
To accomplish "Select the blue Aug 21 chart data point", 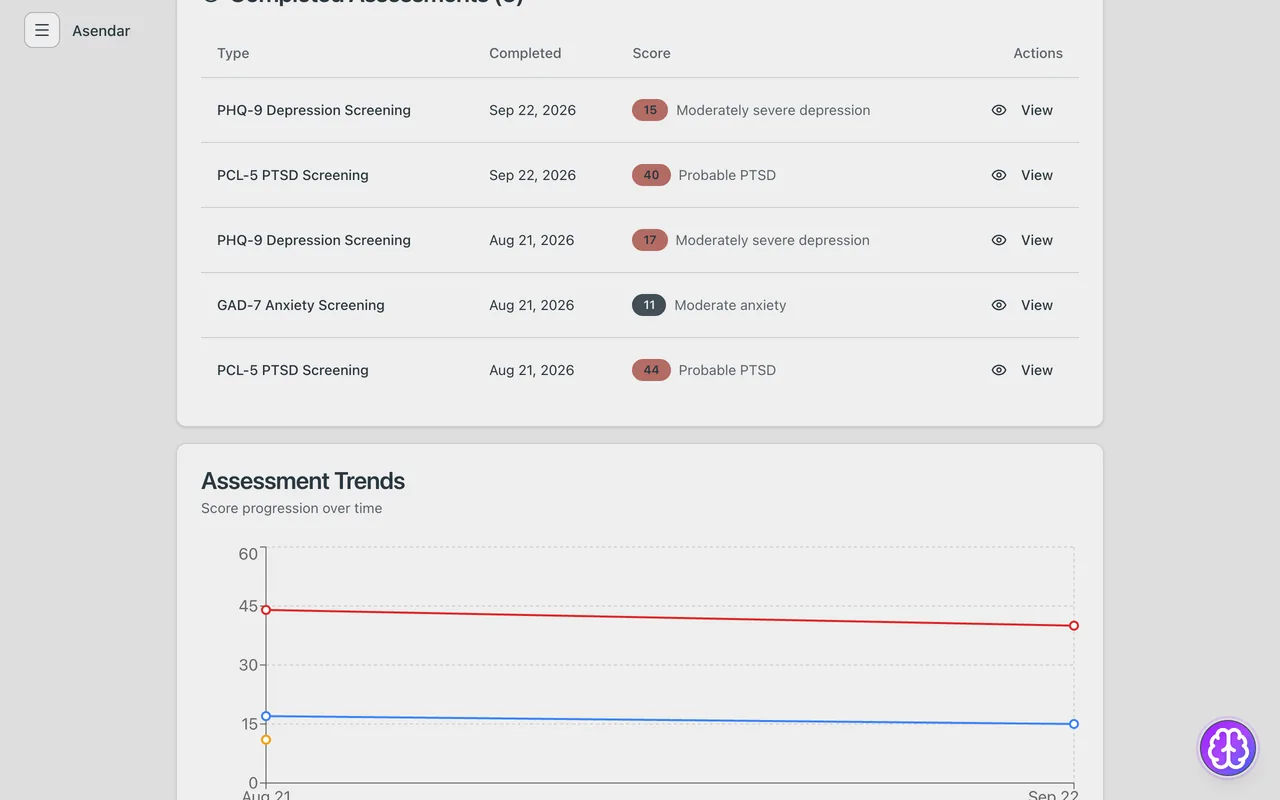I will point(266,716).
